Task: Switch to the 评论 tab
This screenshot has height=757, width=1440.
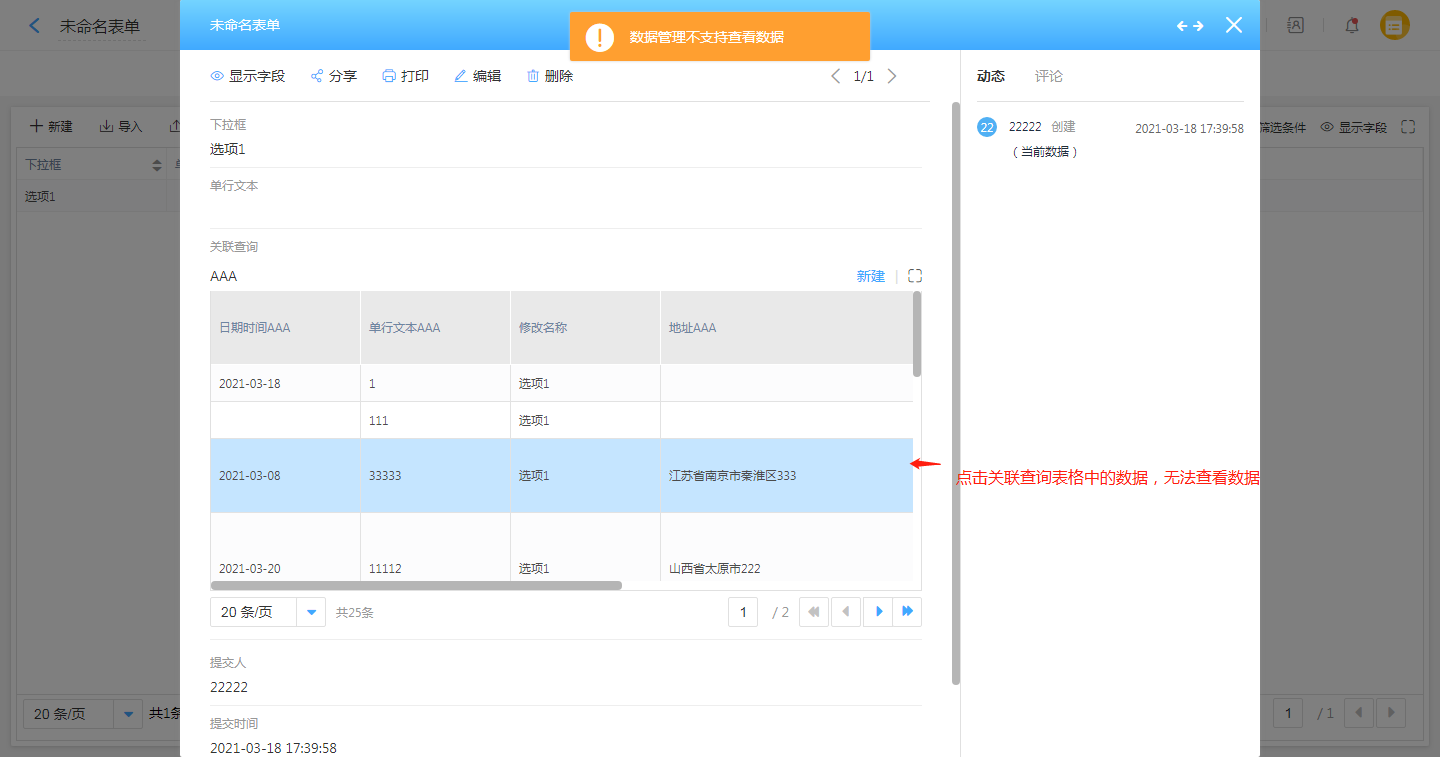Action: [1049, 76]
